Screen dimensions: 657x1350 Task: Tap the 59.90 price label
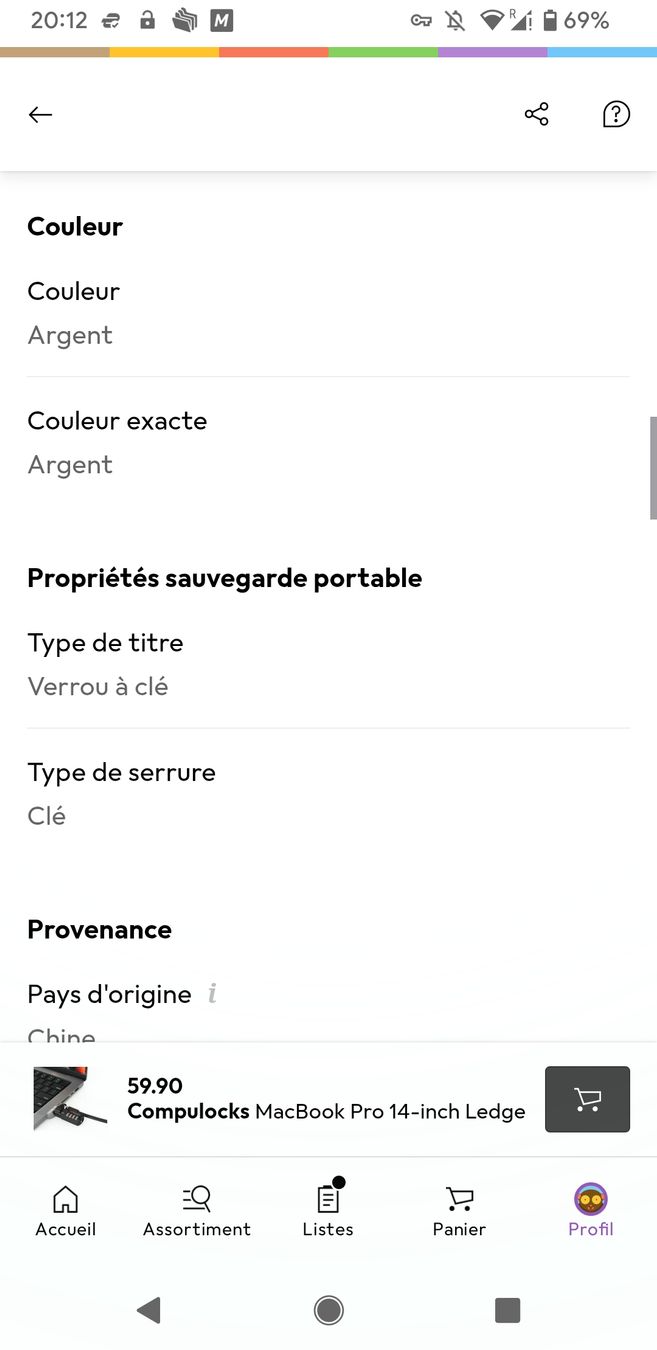[155, 1086]
